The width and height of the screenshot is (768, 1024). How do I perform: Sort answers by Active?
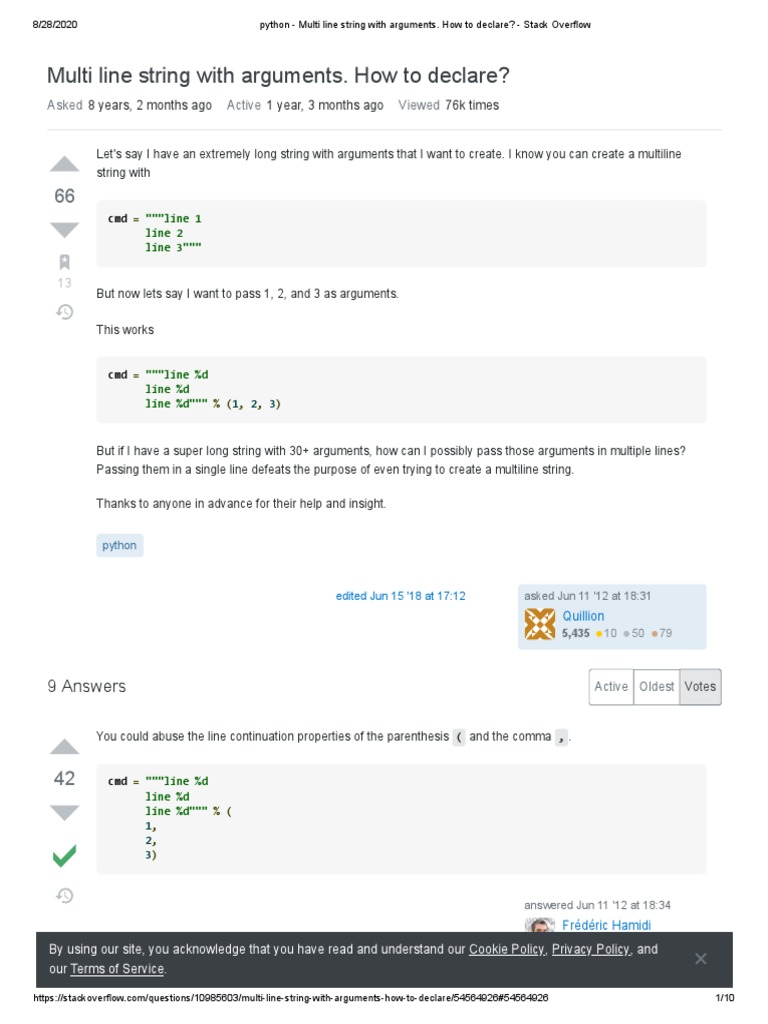pos(611,687)
